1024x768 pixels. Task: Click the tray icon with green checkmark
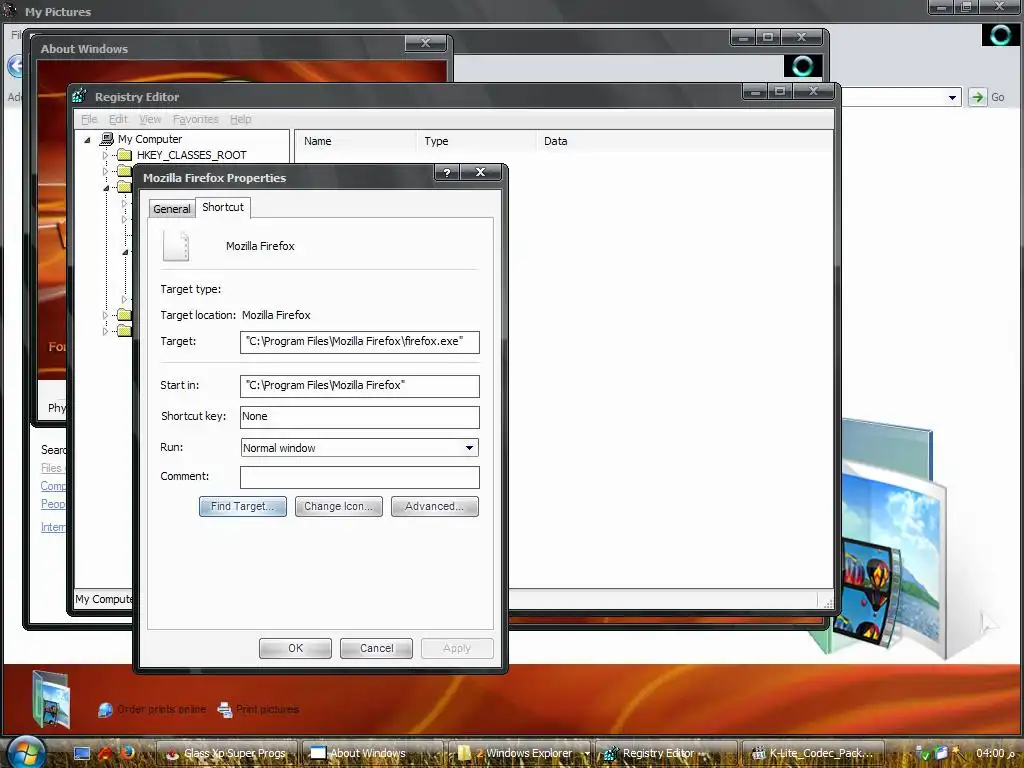pos(921,754)
